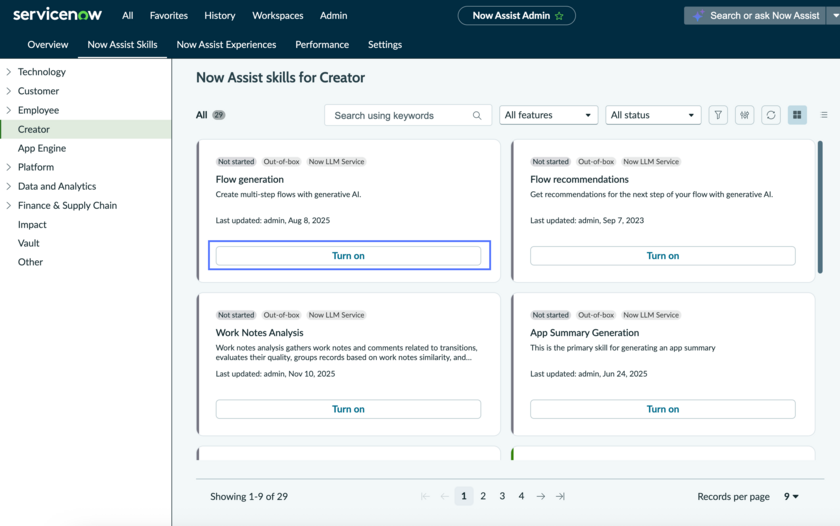Click the ServiceNow logo
Viewport: 840px width, 526px height.
coord(57,15)
